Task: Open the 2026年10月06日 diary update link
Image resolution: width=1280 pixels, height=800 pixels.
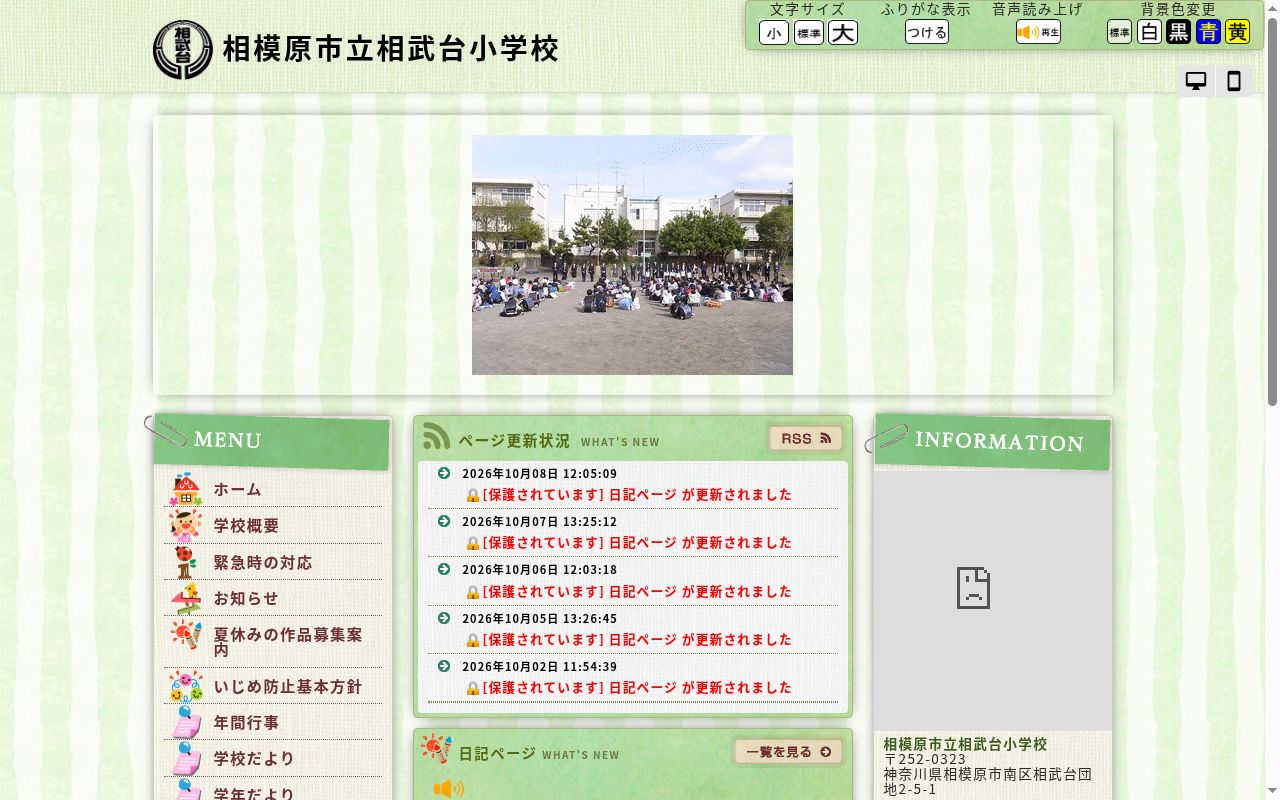Action: coord(637,591)
